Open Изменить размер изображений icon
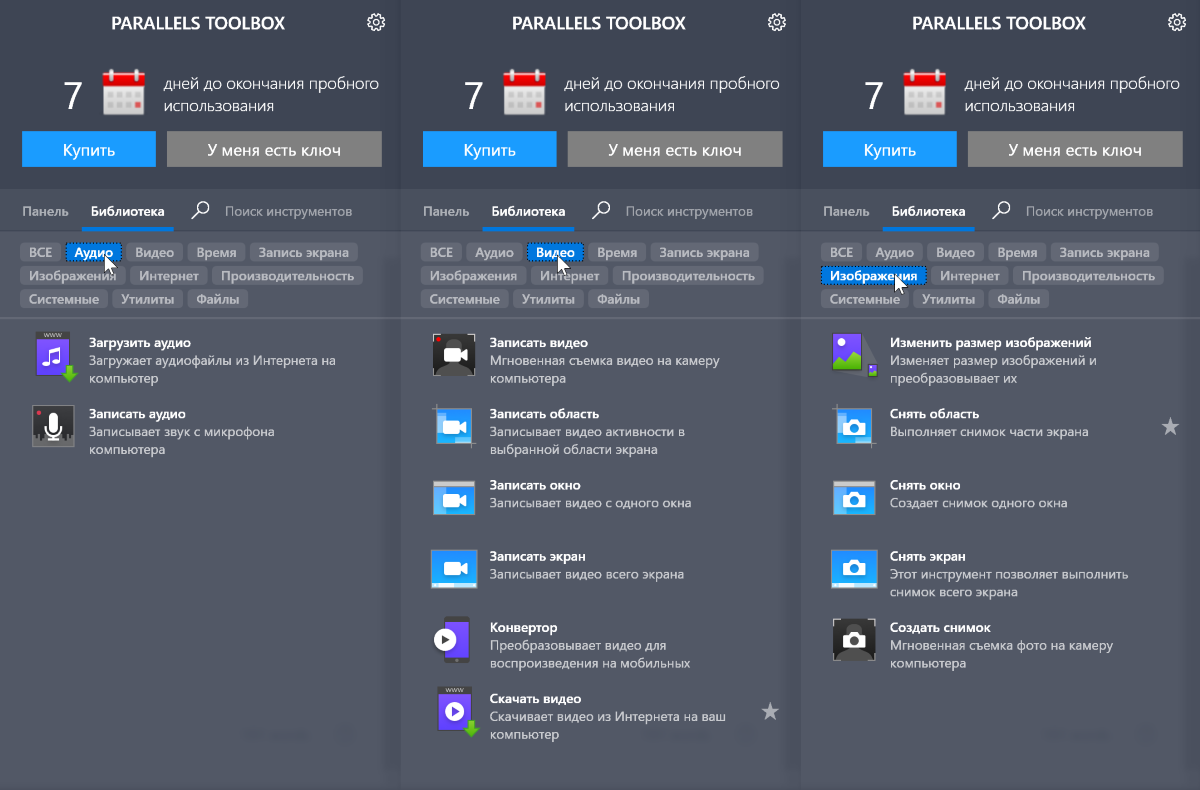Viewport: 1200px width, 790px height. 854,355
